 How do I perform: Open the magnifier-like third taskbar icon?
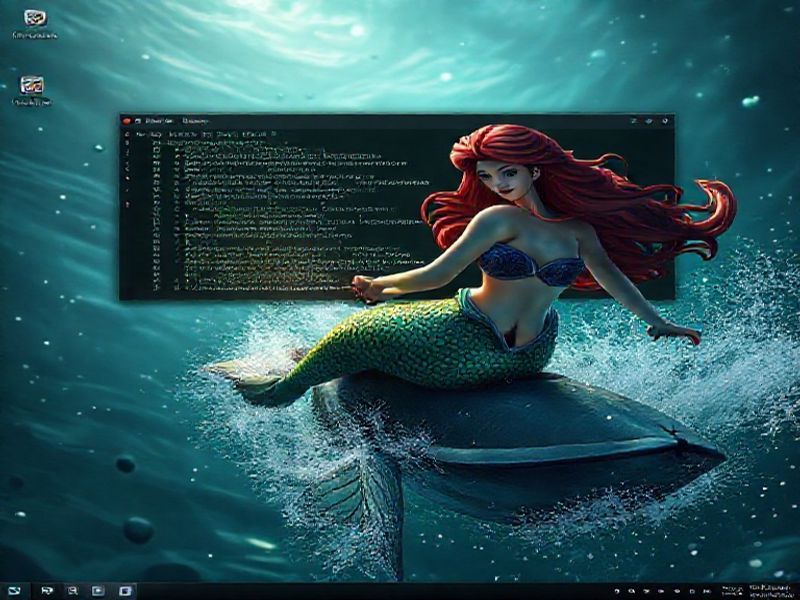pyautogui.click(x=72, y=591)
